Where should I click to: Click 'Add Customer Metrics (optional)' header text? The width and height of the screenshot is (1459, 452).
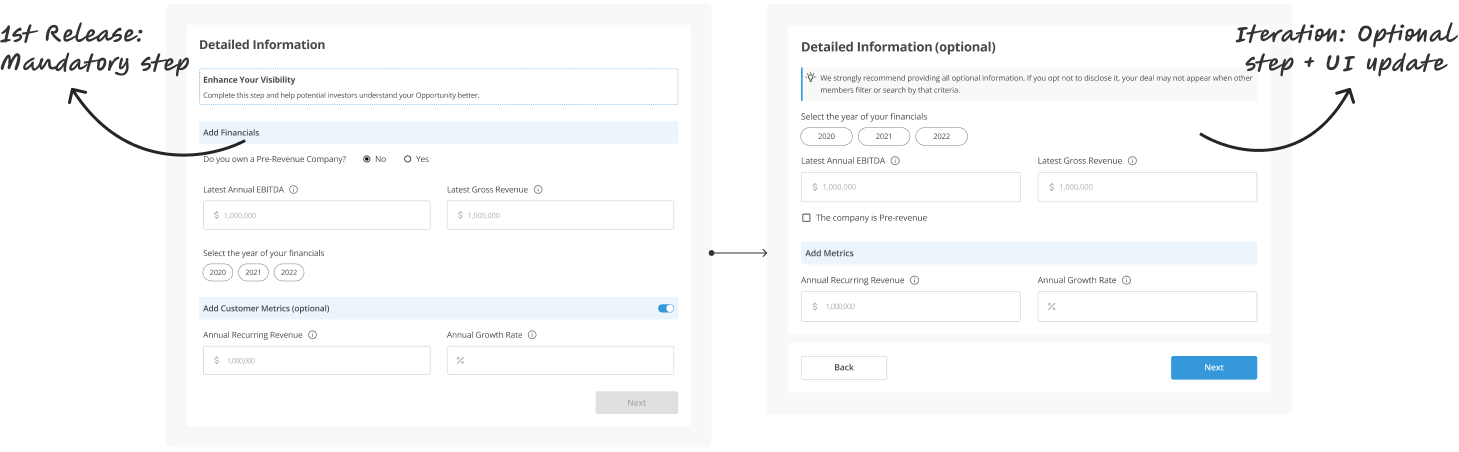pos(266,308)
